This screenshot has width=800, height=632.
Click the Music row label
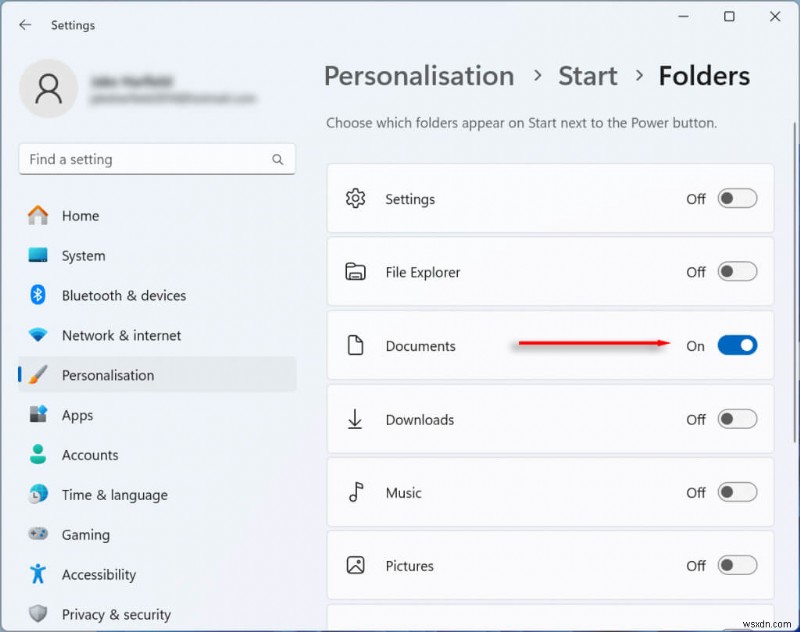coord(404,493)
